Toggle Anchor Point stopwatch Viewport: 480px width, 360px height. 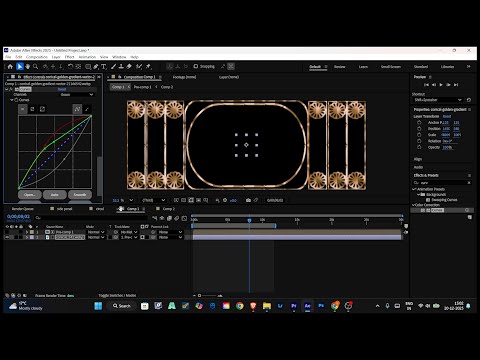419,123
